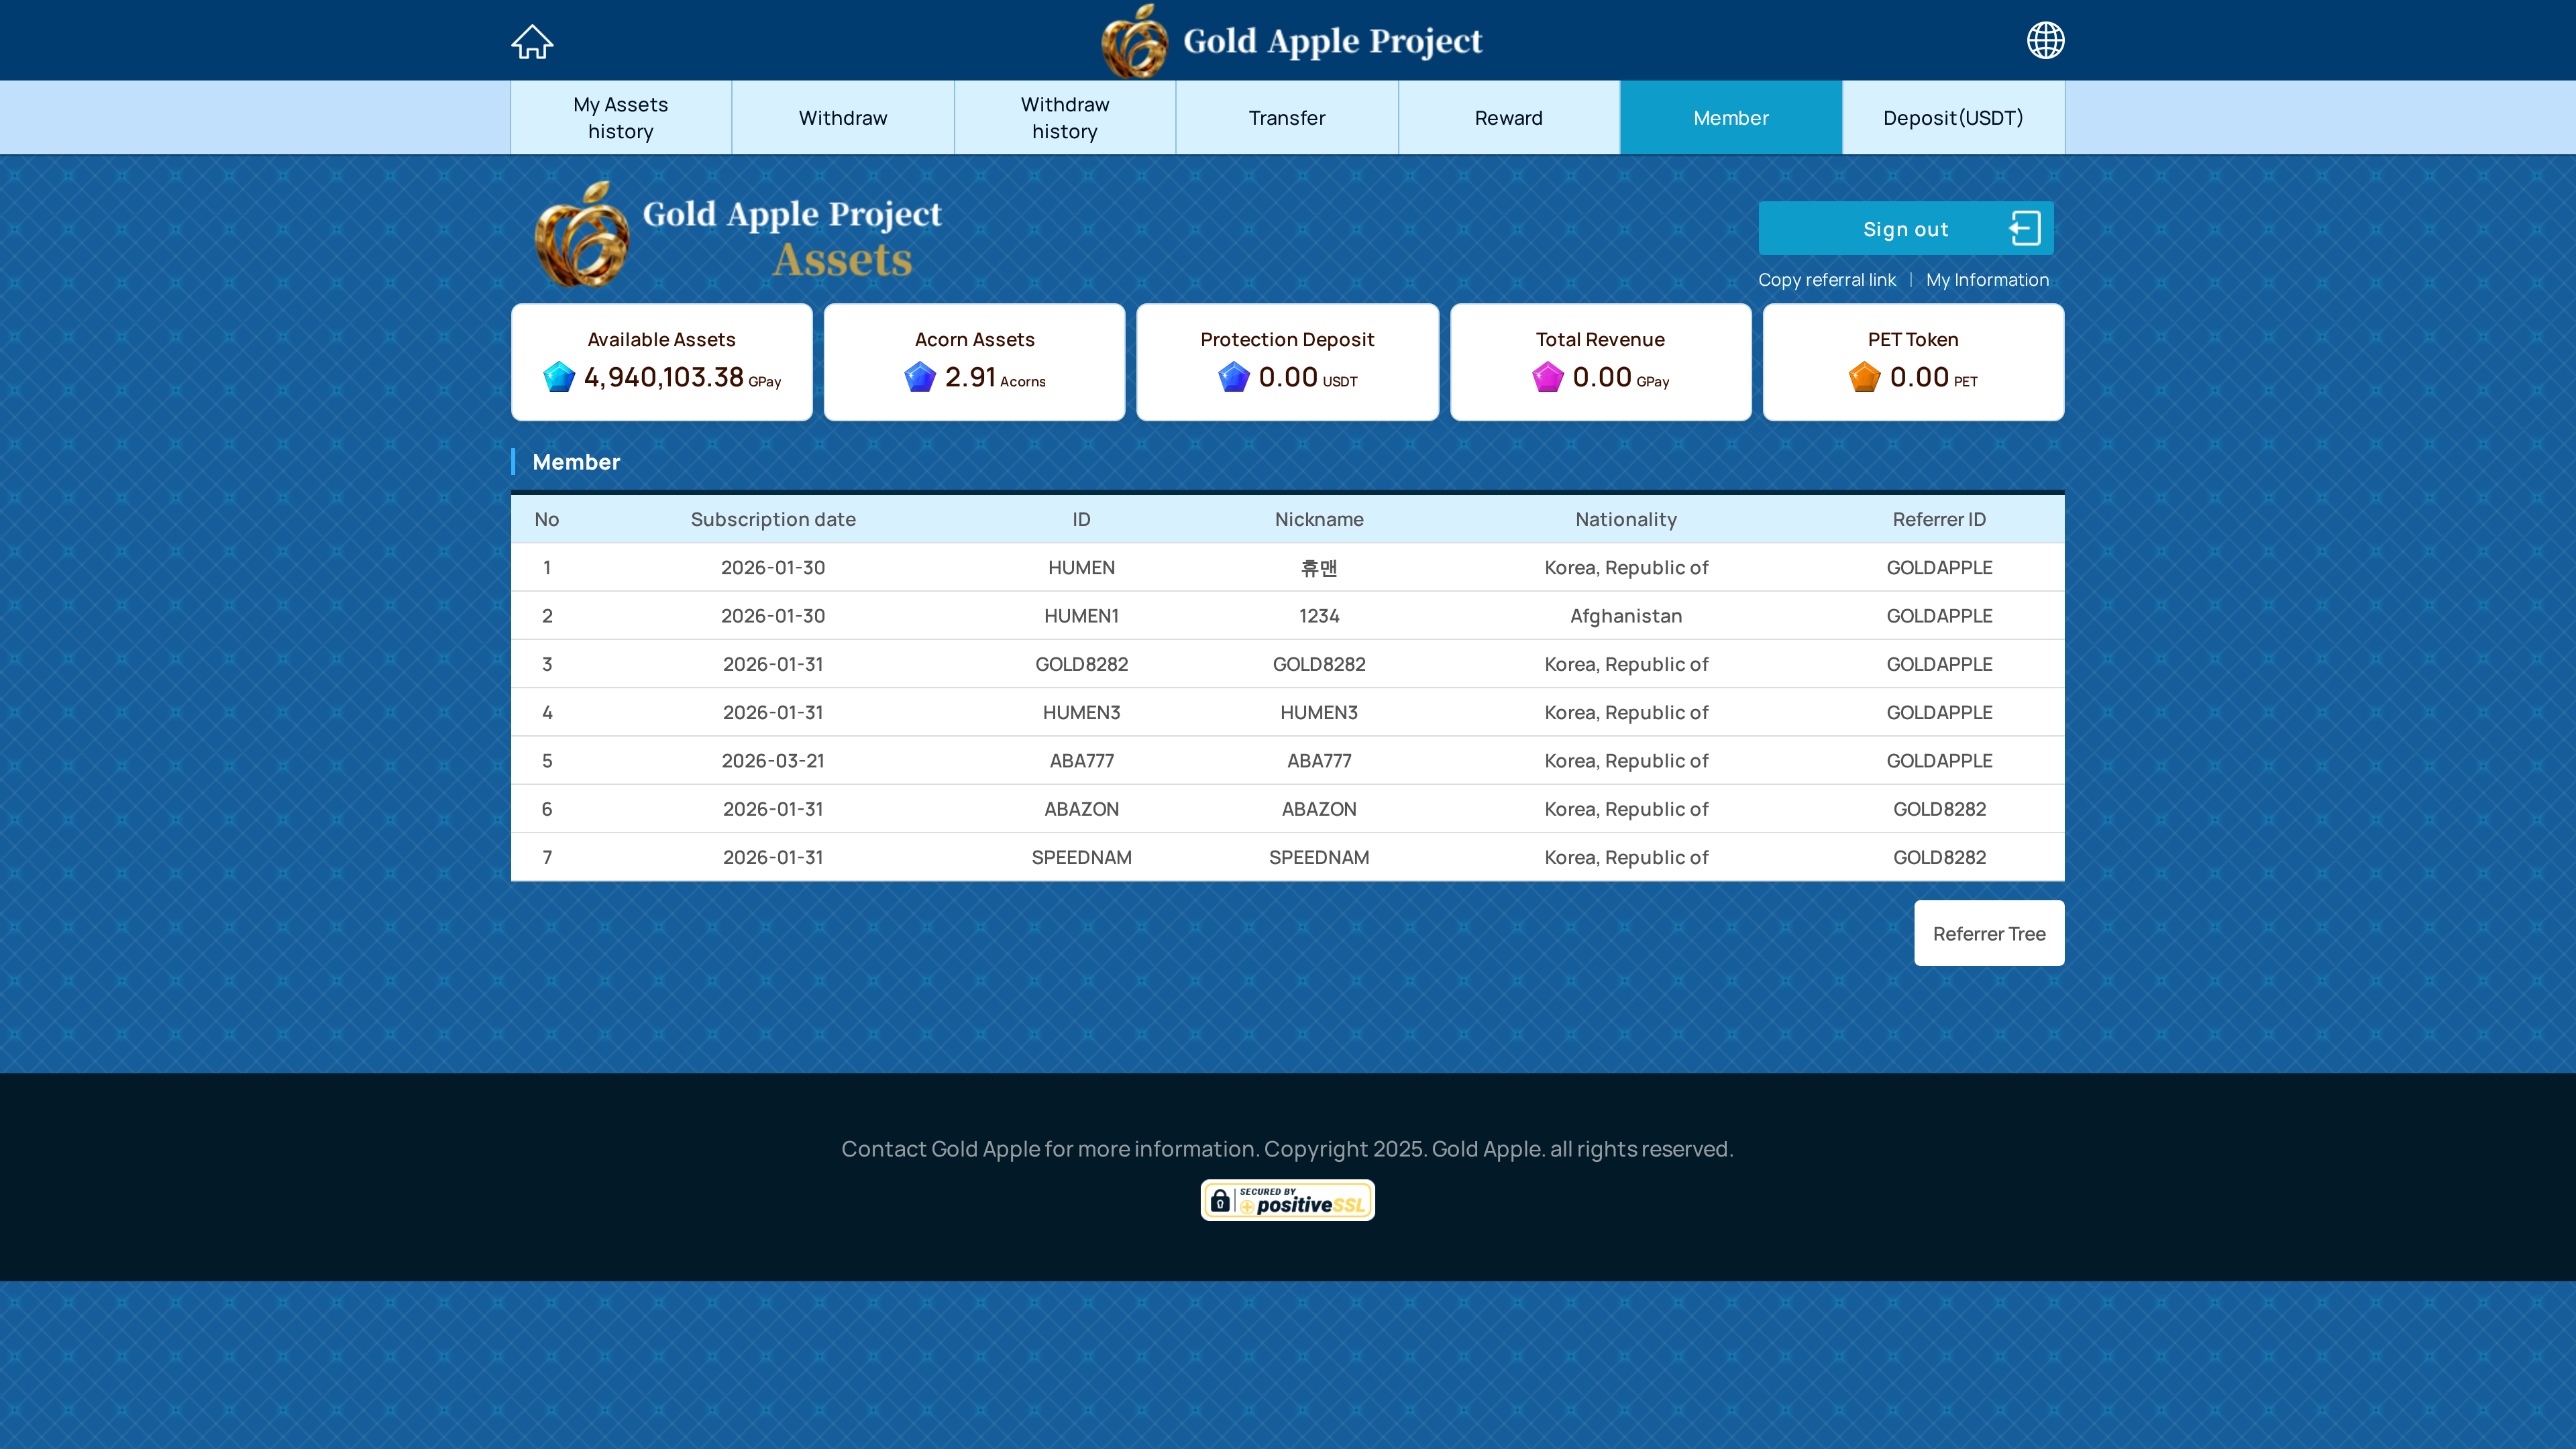Screen dimensions: 2576x1449
Task: Open My Information link
Action: click(1987, 280)
